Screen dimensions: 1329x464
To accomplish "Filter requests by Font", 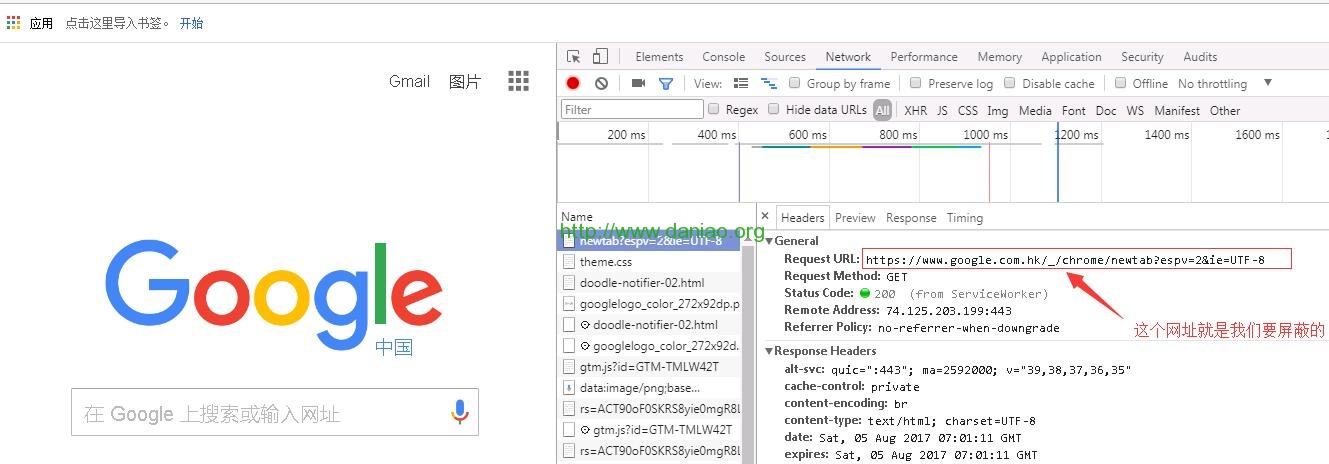I will 1074,110.
